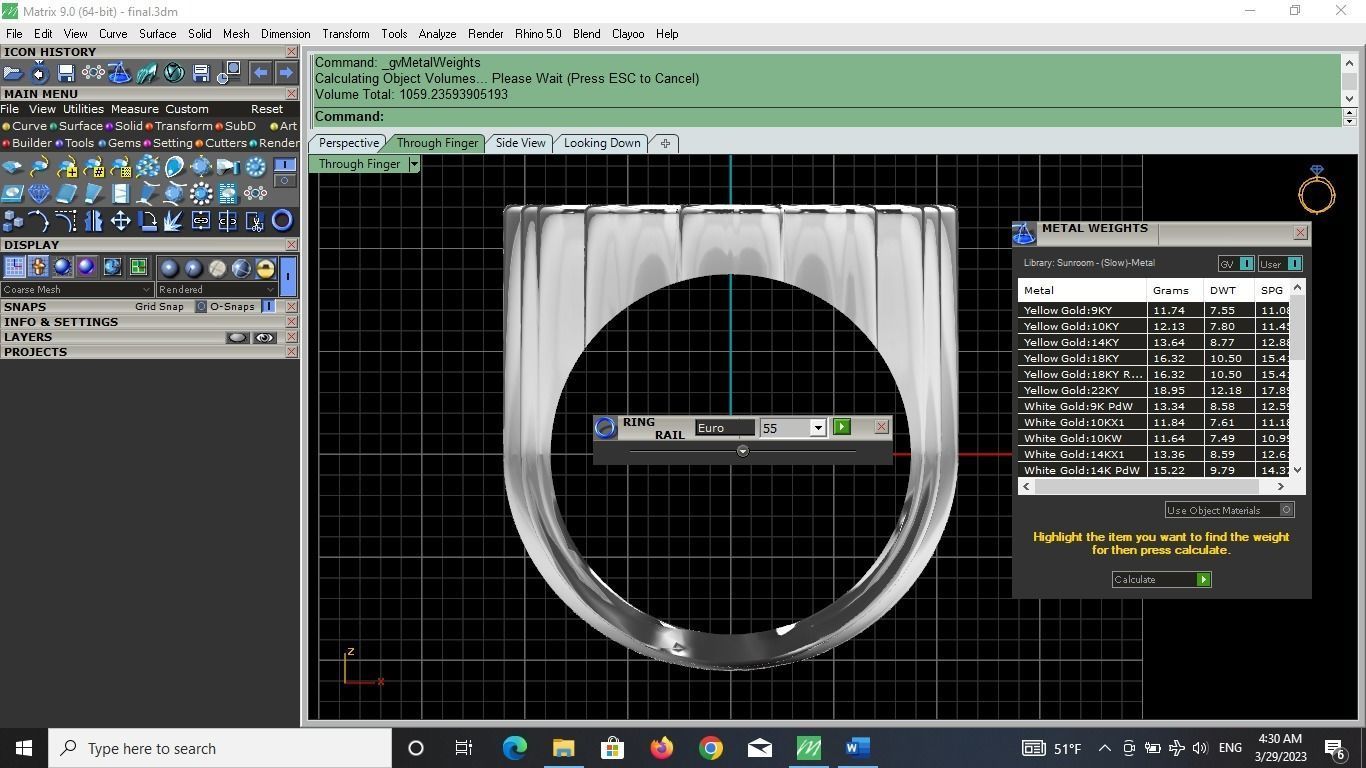Click the grid axes display icon
This screenshot has height=768, width=1366.
click(15, 267)
